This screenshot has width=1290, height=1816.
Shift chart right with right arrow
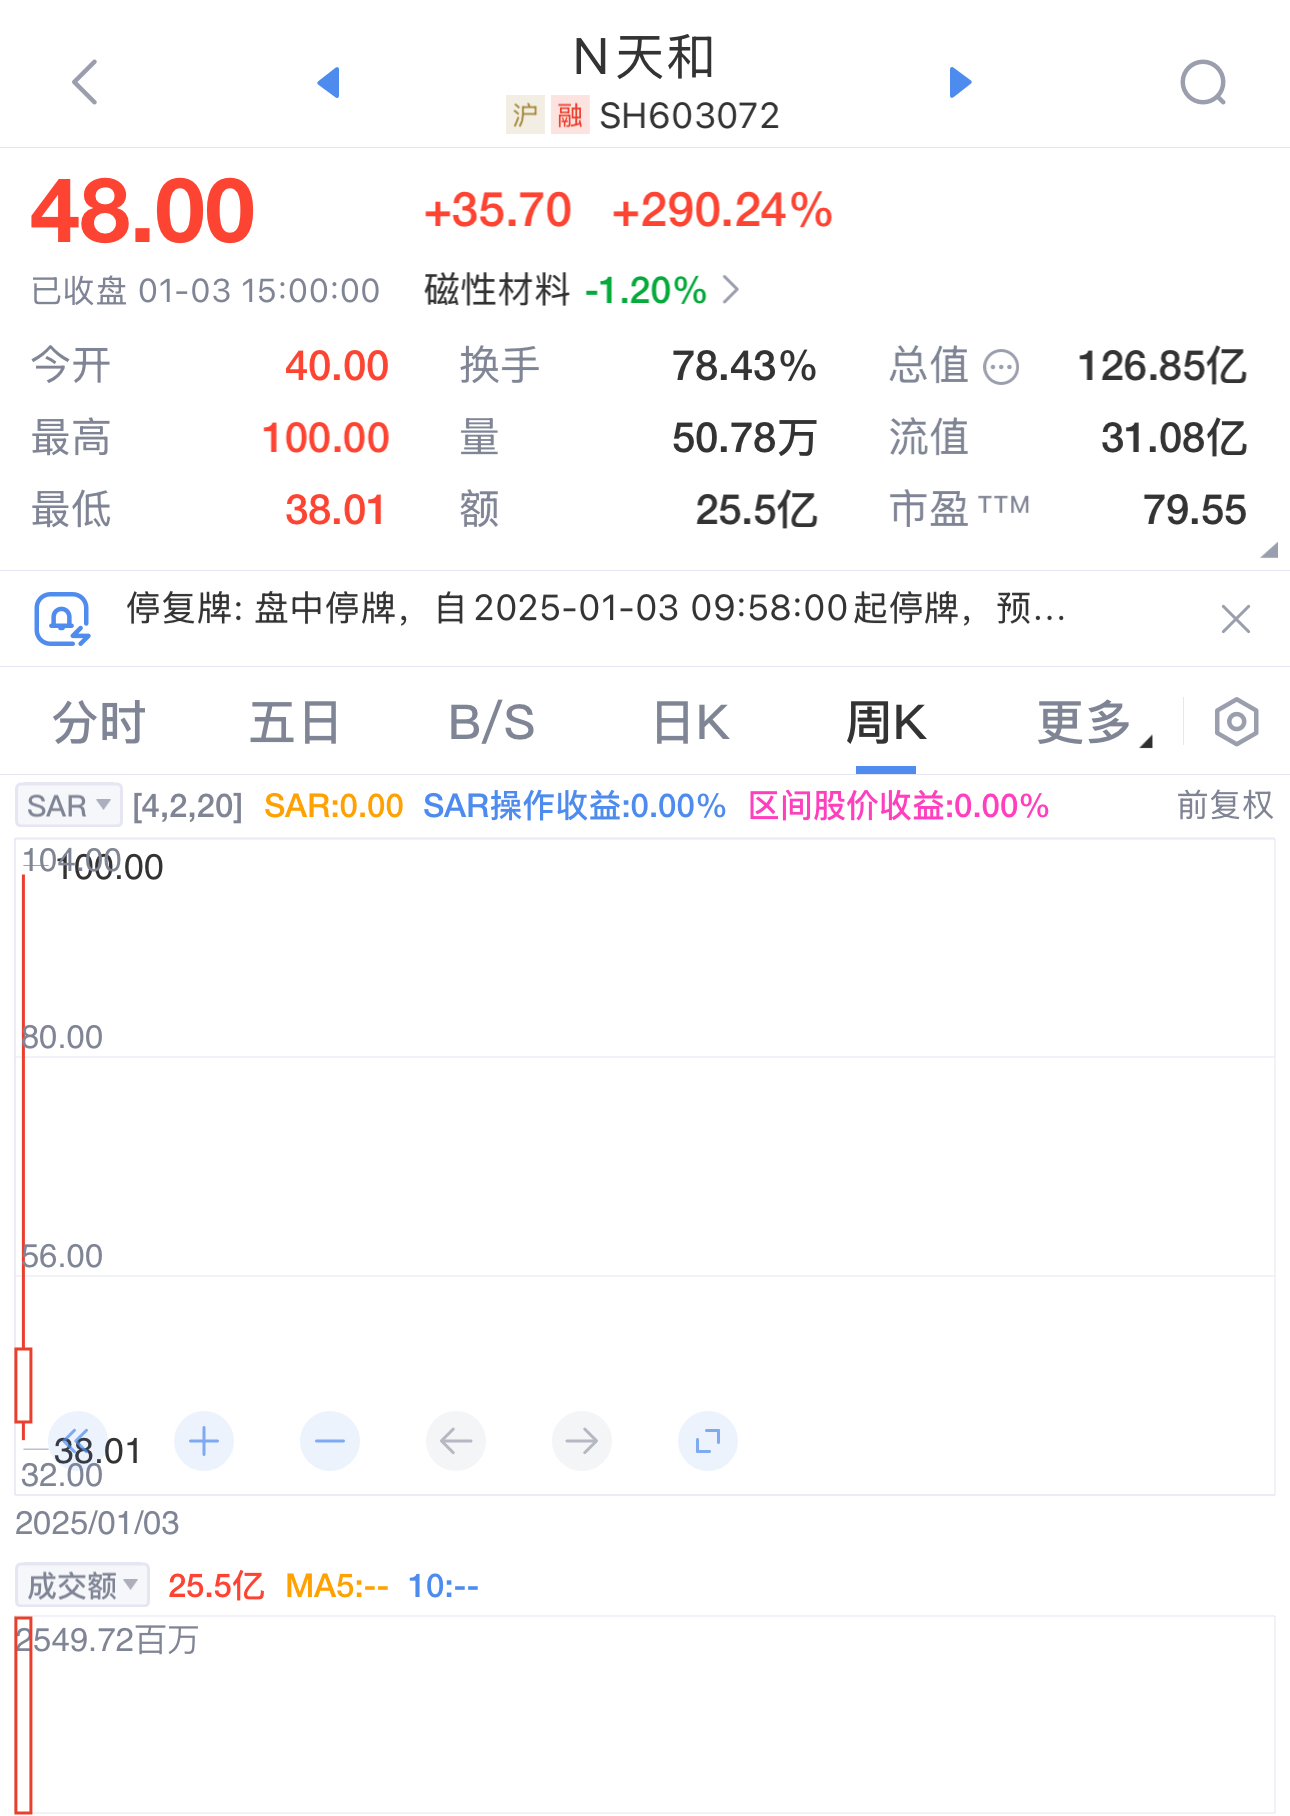pyautogui.click(x=582, y=1441)
